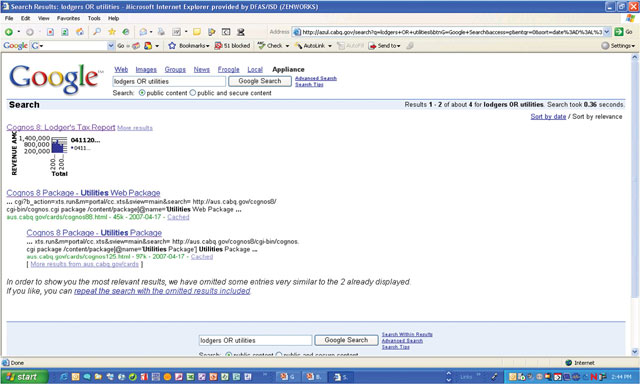Click the red N icon in system tray
Image resolution: width=640 pixels, height=384 pixels.
[594, 377]
